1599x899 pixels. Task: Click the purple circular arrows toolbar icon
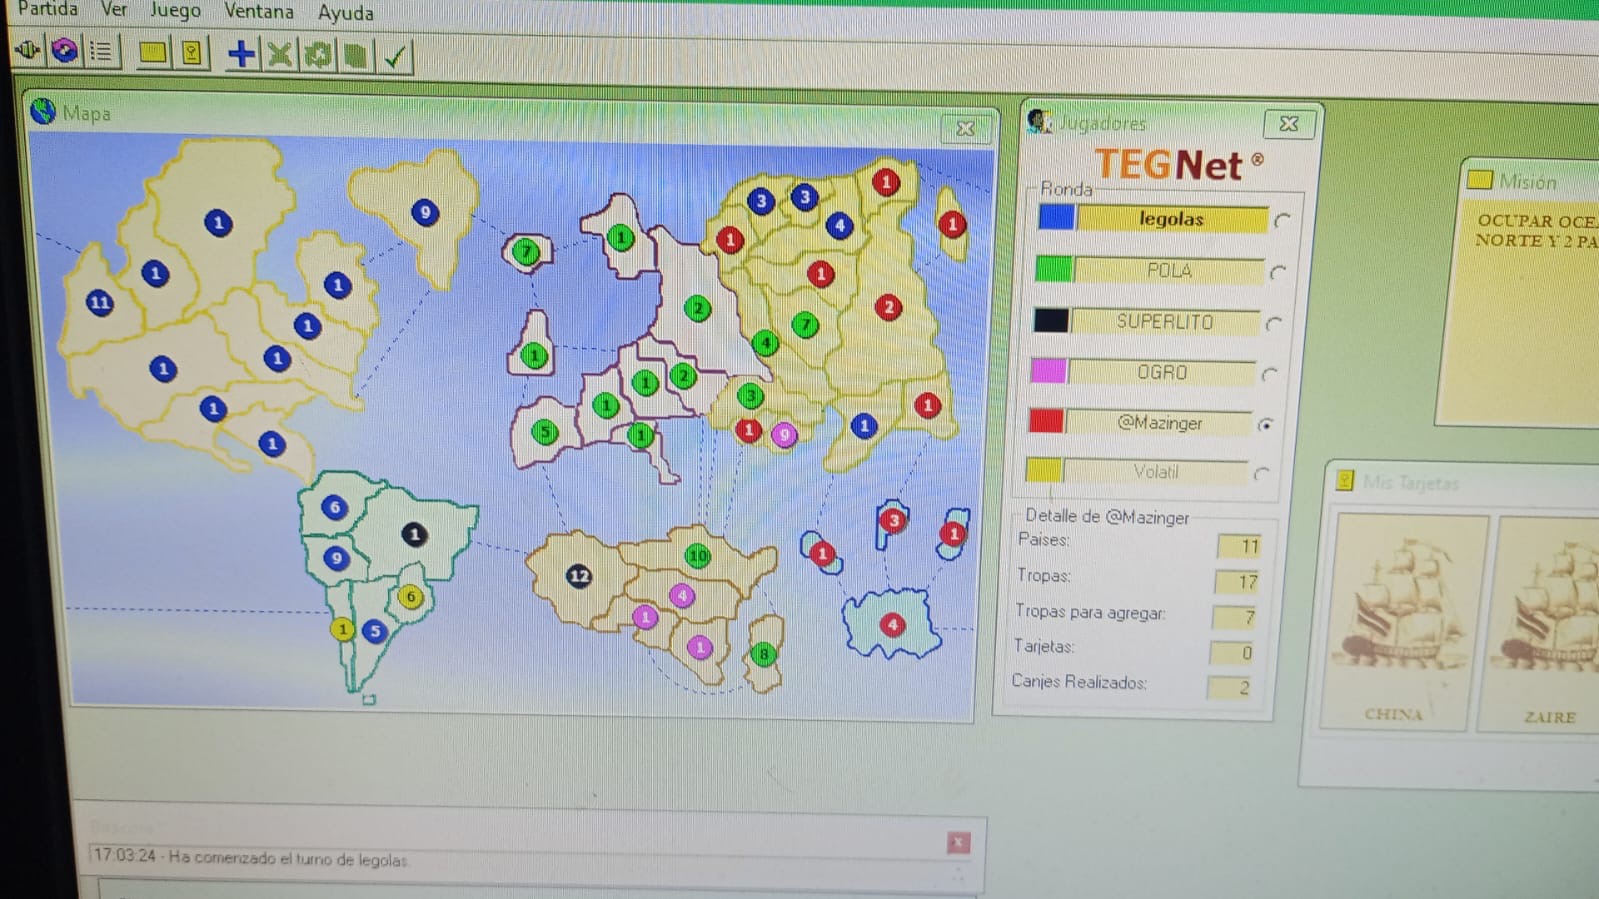point(65,51)
